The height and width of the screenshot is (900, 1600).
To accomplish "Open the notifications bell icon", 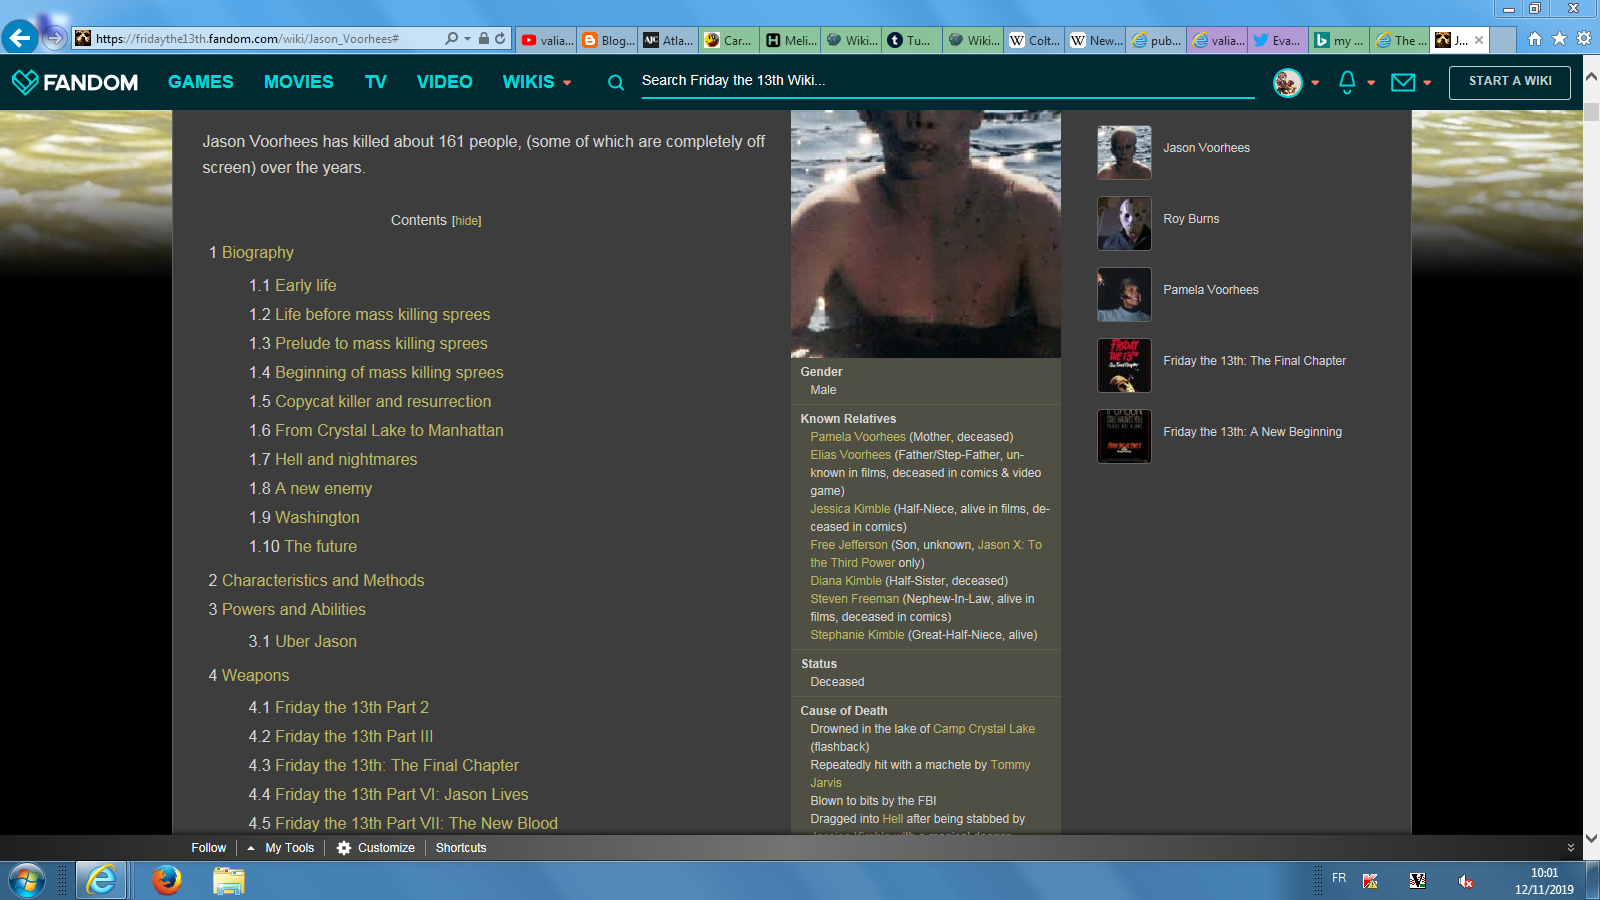I will tap(1347, 82).
